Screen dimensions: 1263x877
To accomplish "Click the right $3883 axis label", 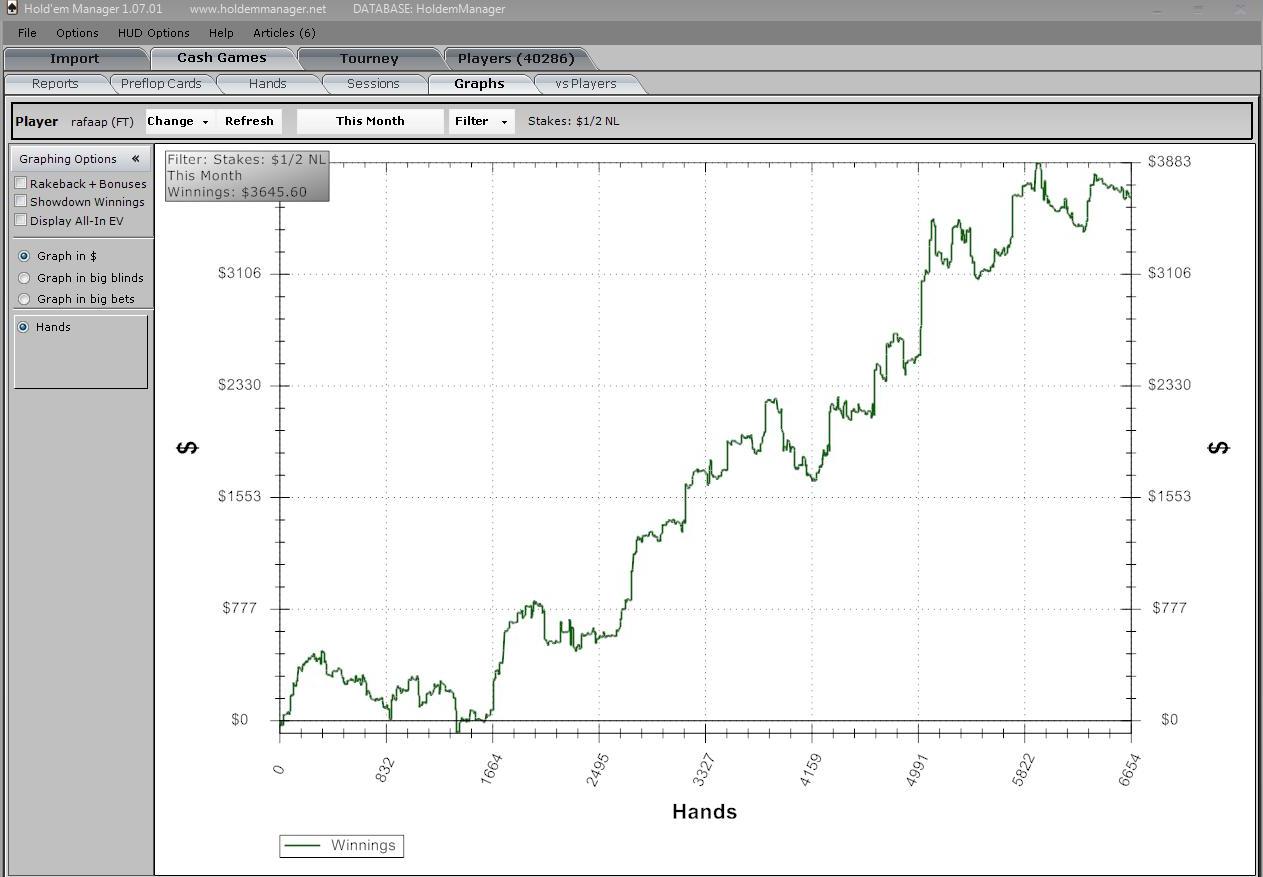I will (1169, 161).
